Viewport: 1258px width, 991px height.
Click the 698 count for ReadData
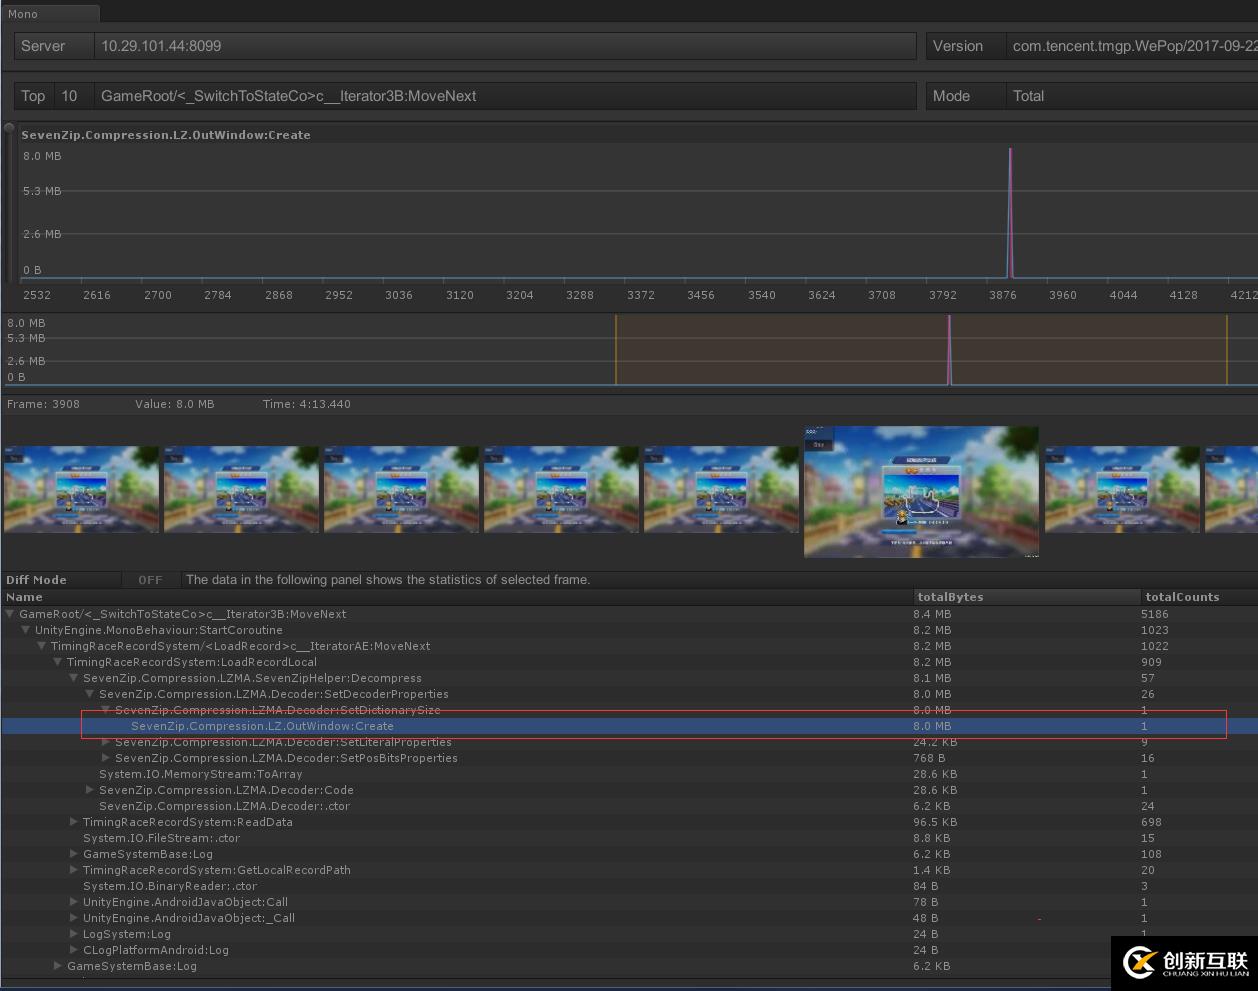(x=1151, y=822)
